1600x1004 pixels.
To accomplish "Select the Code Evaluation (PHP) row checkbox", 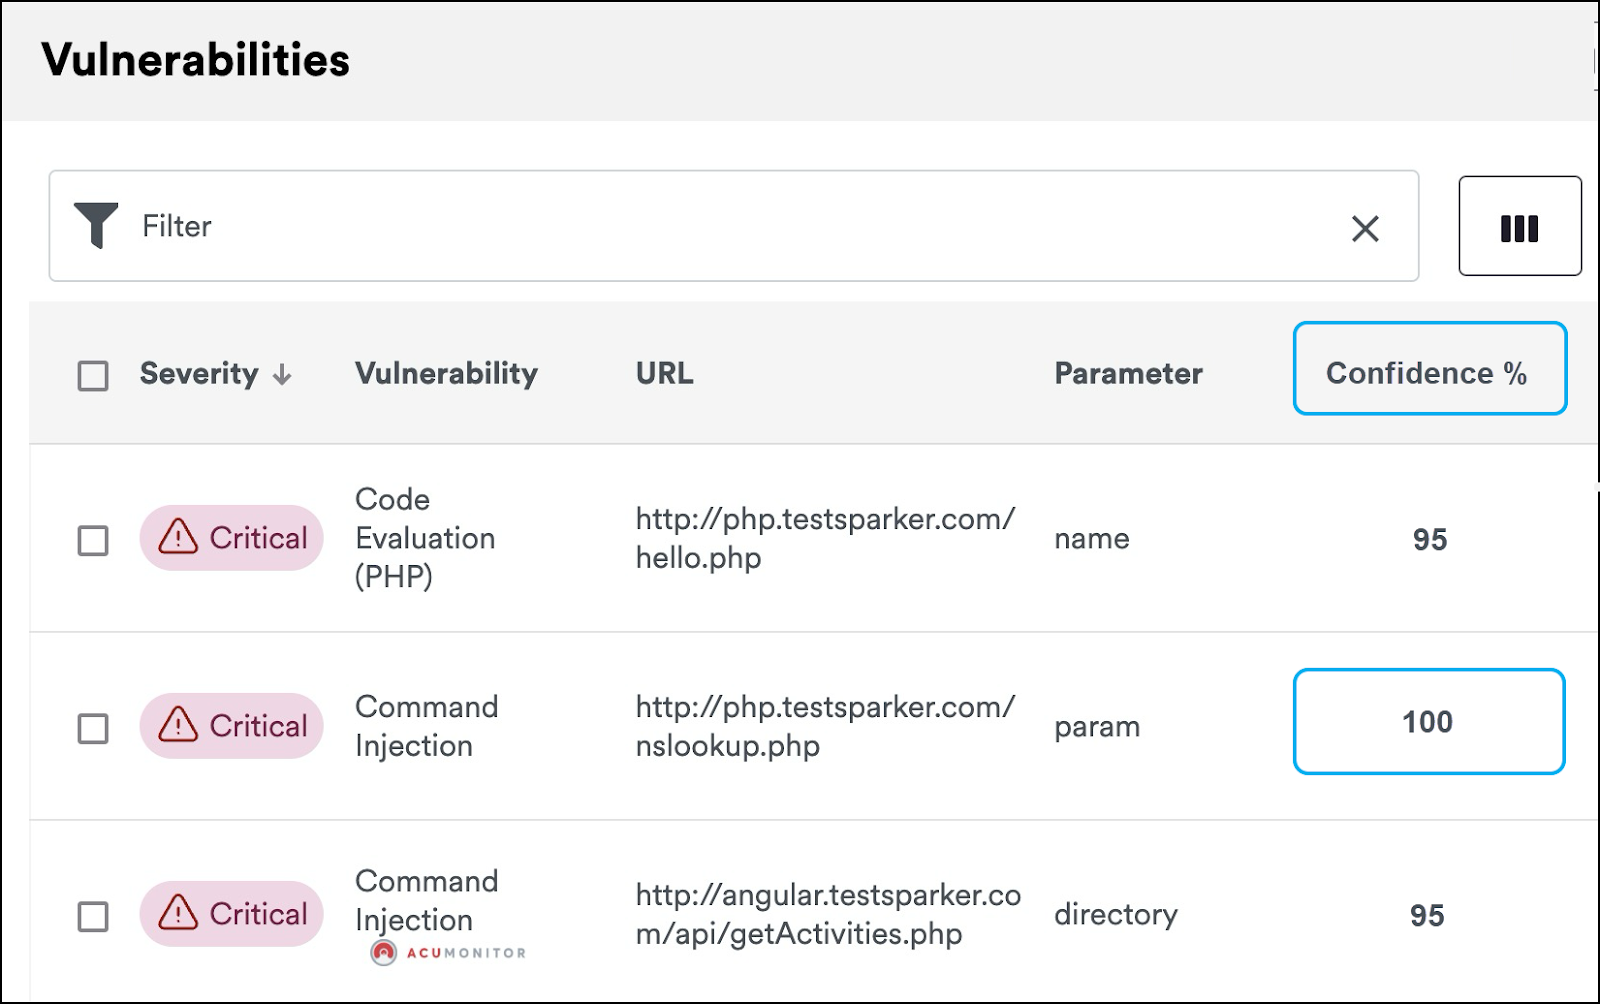I will 93,540.
